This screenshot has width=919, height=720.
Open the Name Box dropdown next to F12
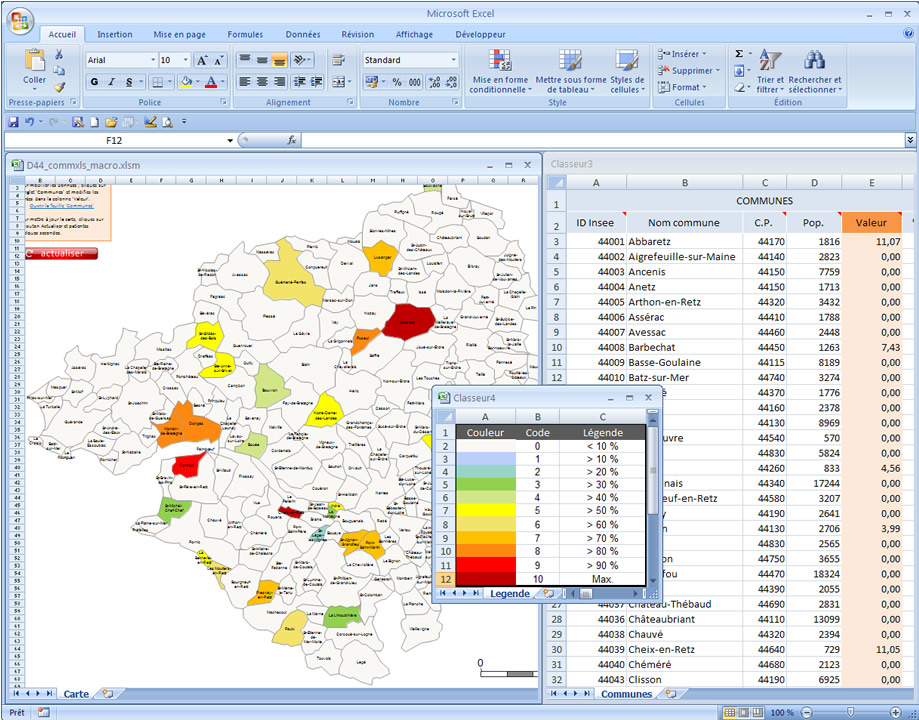(x=230, y=140)
